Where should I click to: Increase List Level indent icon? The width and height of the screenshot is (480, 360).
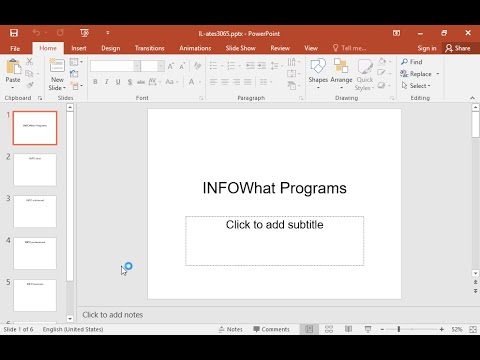262,66
